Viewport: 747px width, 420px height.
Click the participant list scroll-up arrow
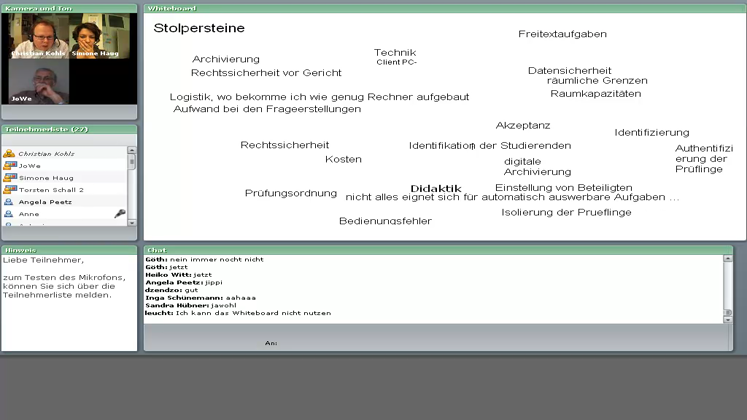[x=132, y=150]
